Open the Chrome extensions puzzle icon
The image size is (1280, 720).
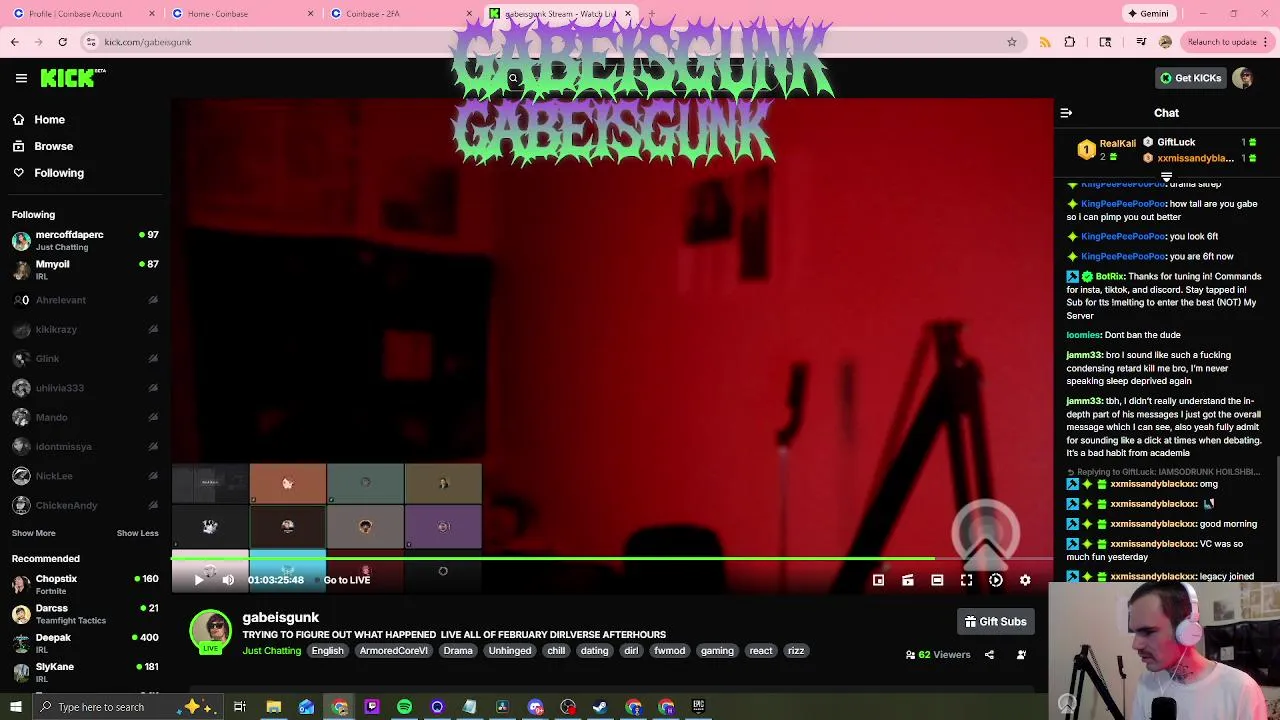click(1070, 42)
